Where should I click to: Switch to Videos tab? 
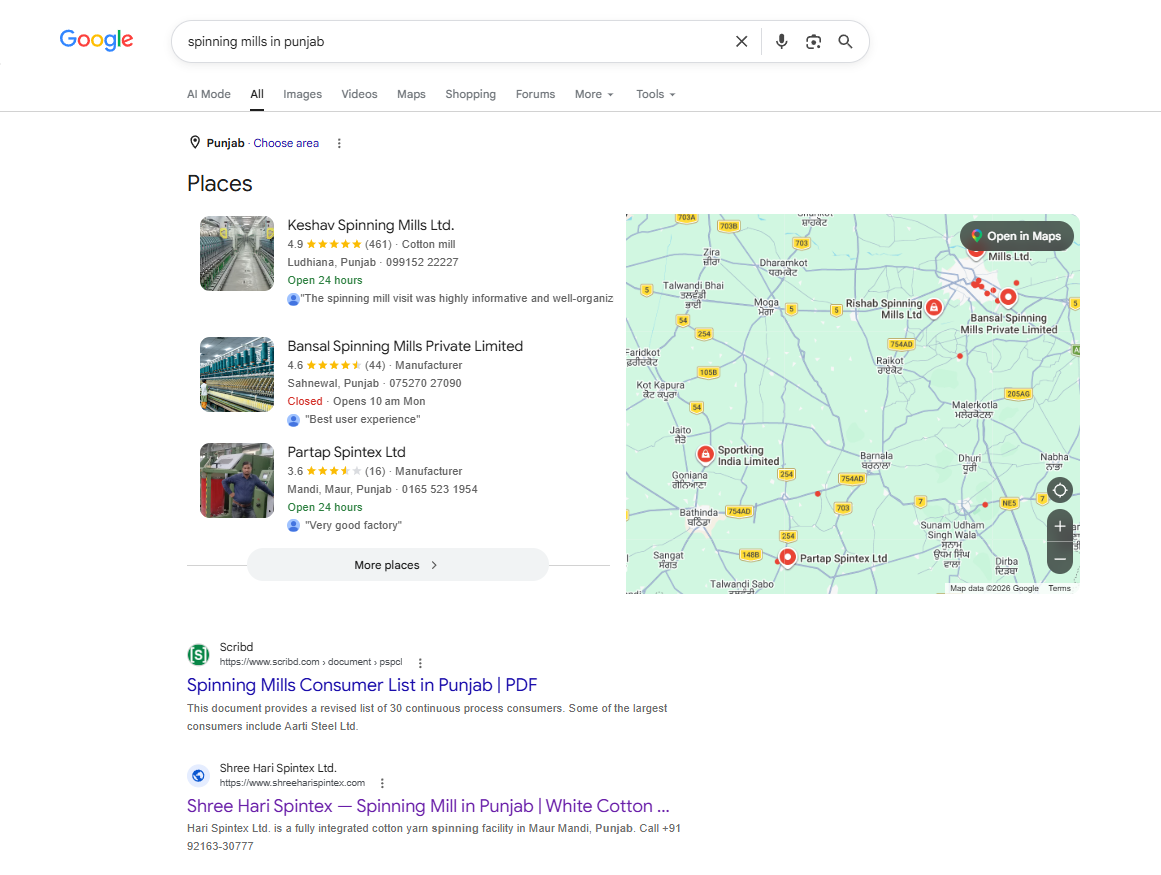(359, 94)
